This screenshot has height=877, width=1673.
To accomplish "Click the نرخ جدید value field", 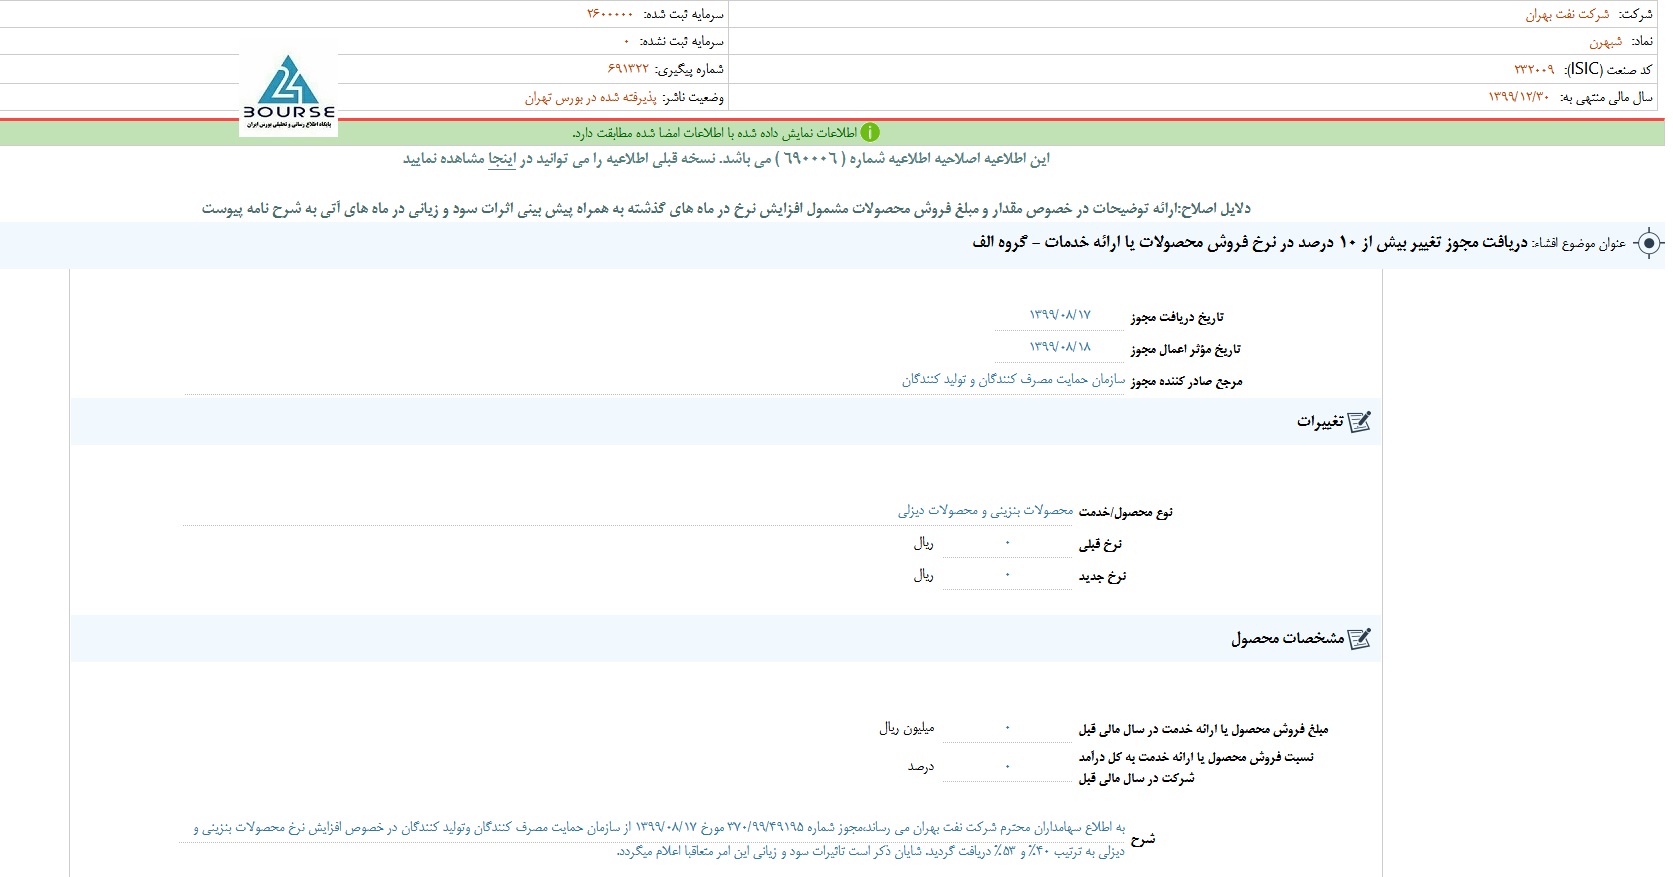I will (1007, 575).
